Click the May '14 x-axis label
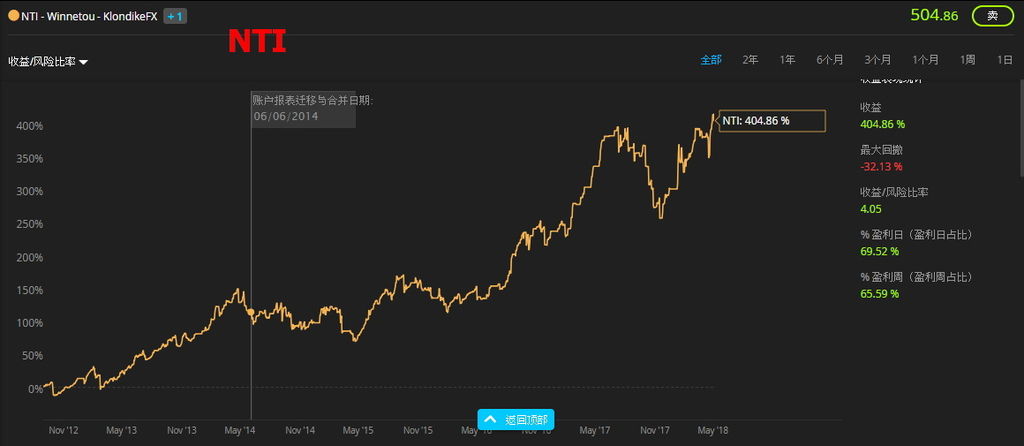 240,430
